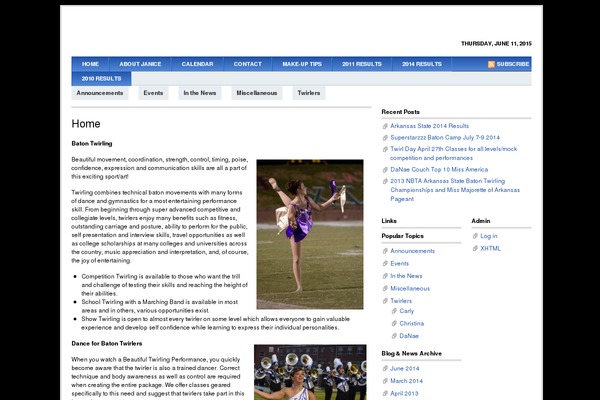Open Twirl Day April 27th Classes post
Viewport: 600px width, 400px height.
point(453,153)
